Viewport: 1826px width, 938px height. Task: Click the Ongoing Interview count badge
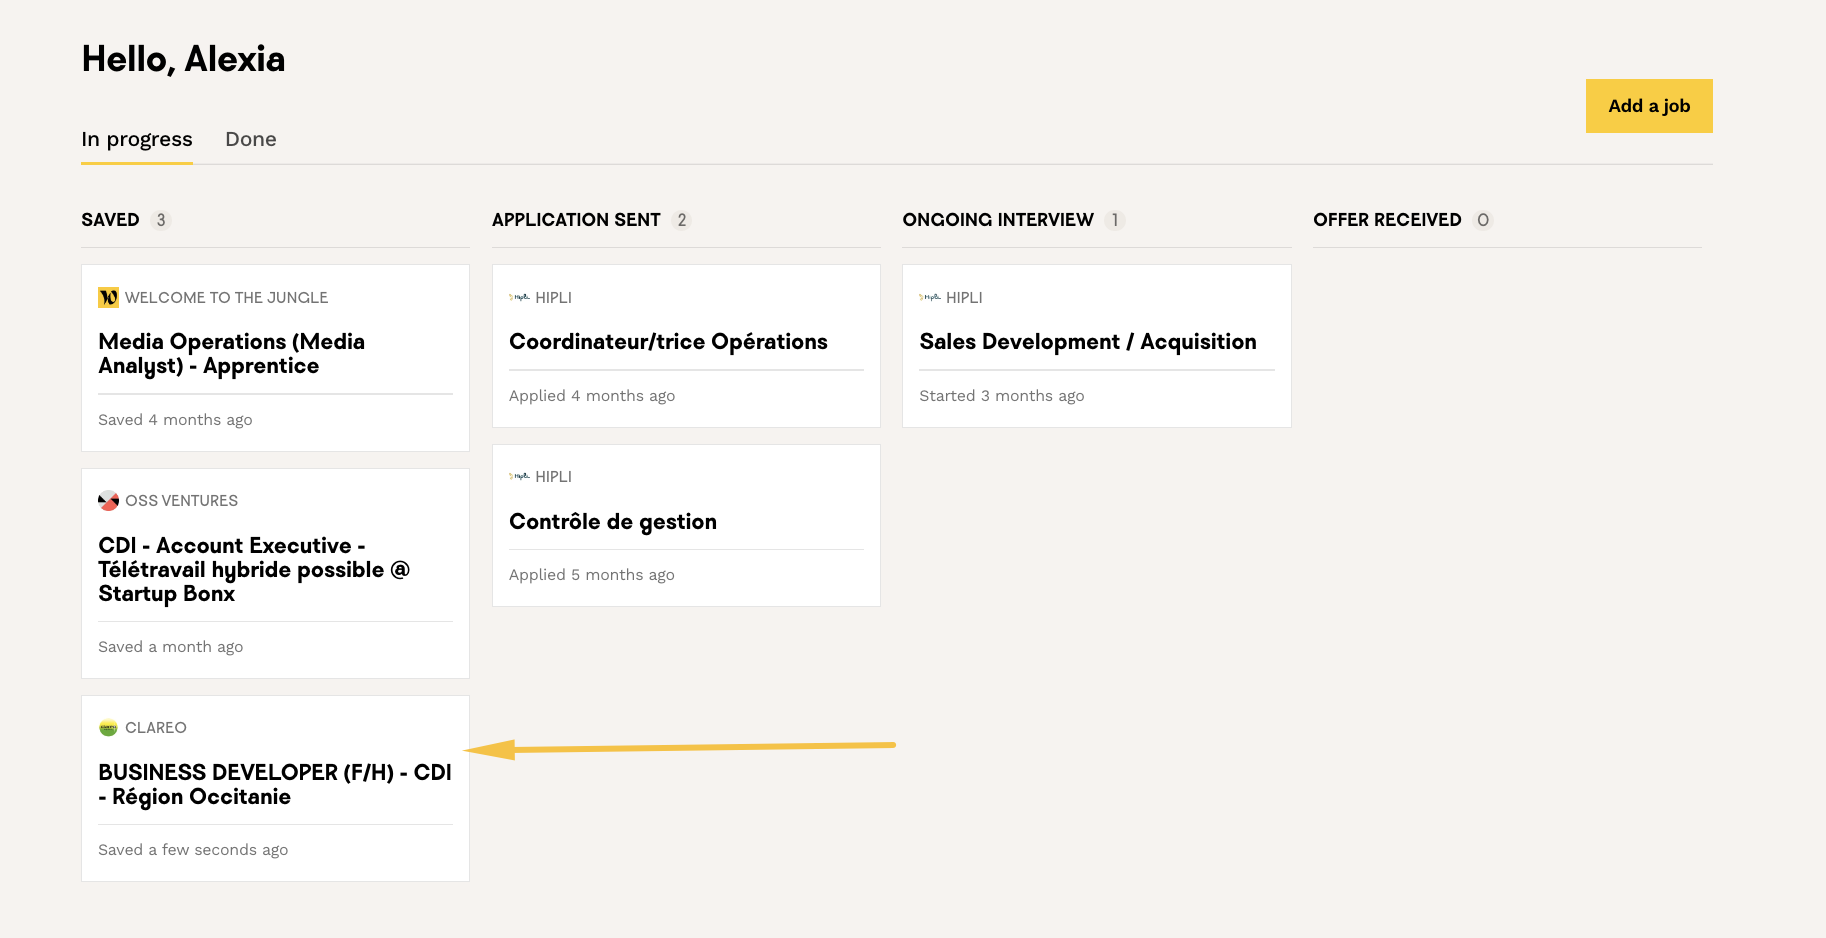tap(1115, 220)
